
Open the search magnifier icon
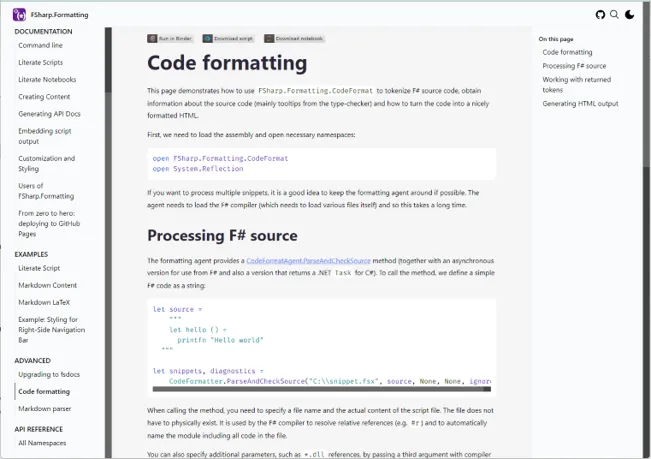(x=614, y=15)
